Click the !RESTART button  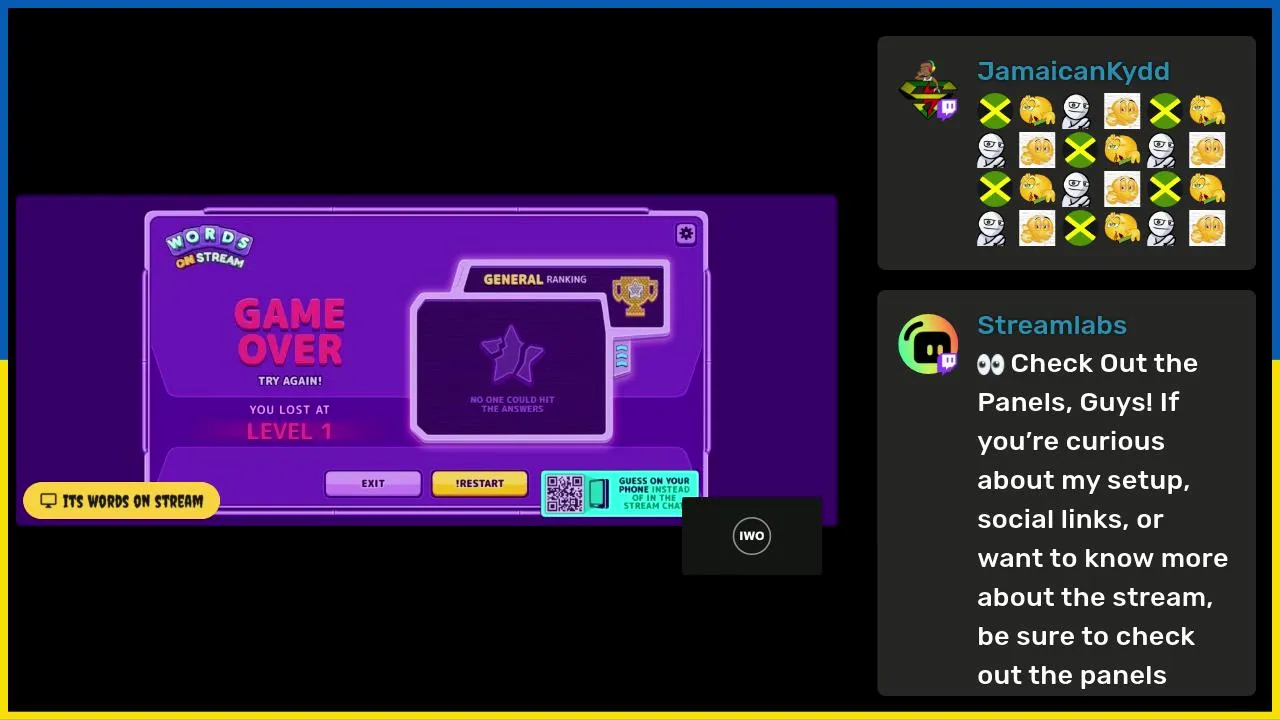(480, 484)
